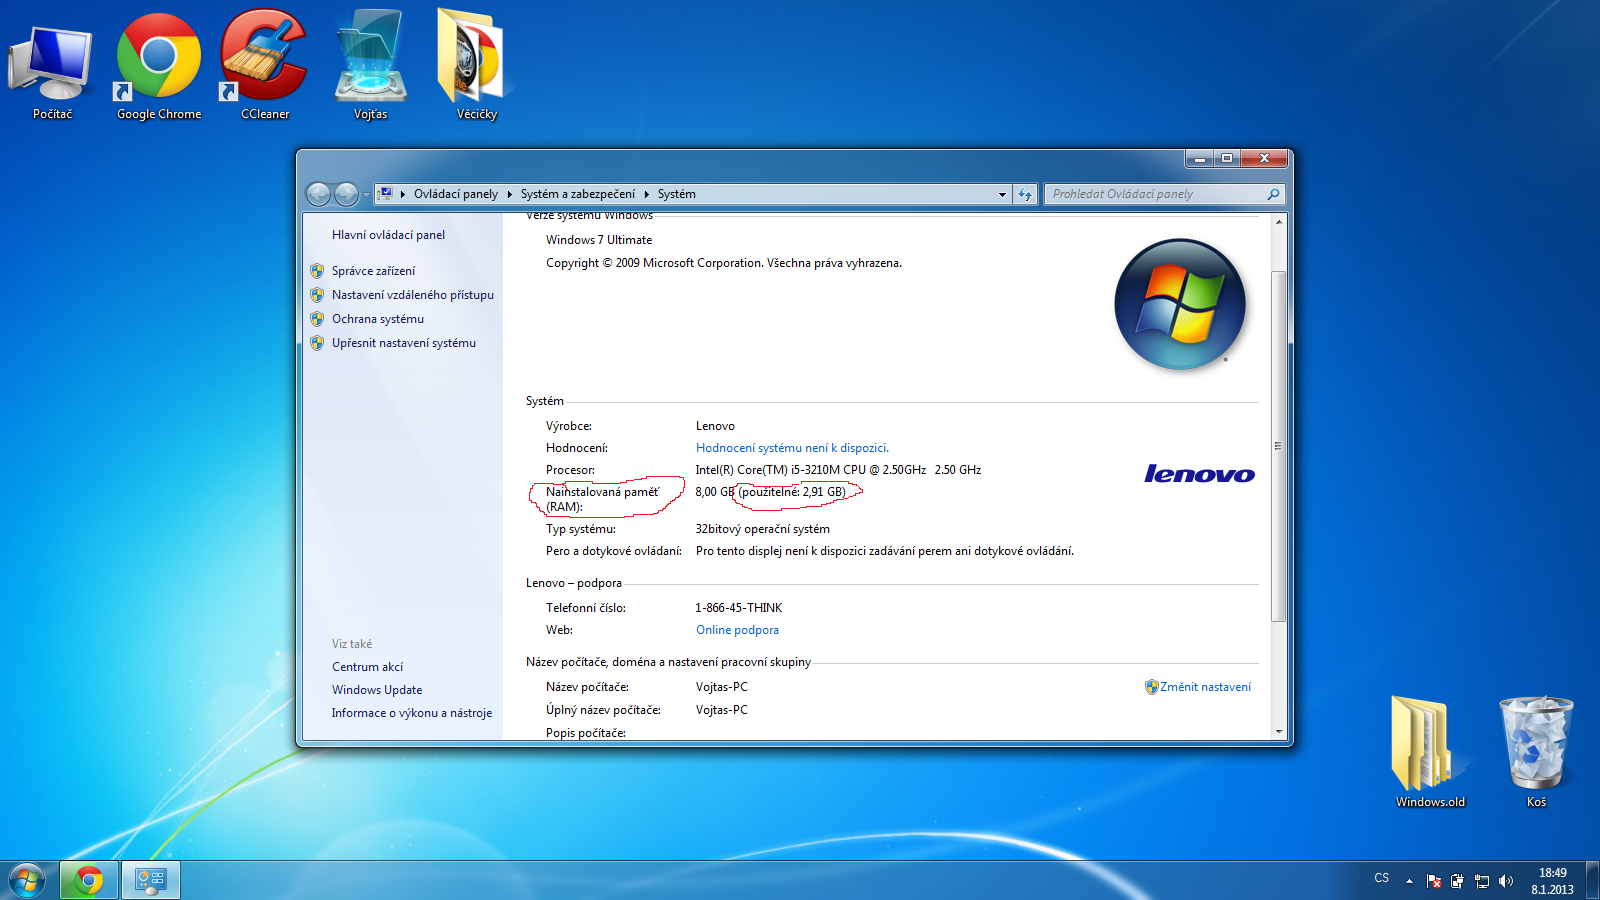Click the Windows 7 Ultimate text
The height and width of the screenshot is (900, 1600).
(599, 240)
